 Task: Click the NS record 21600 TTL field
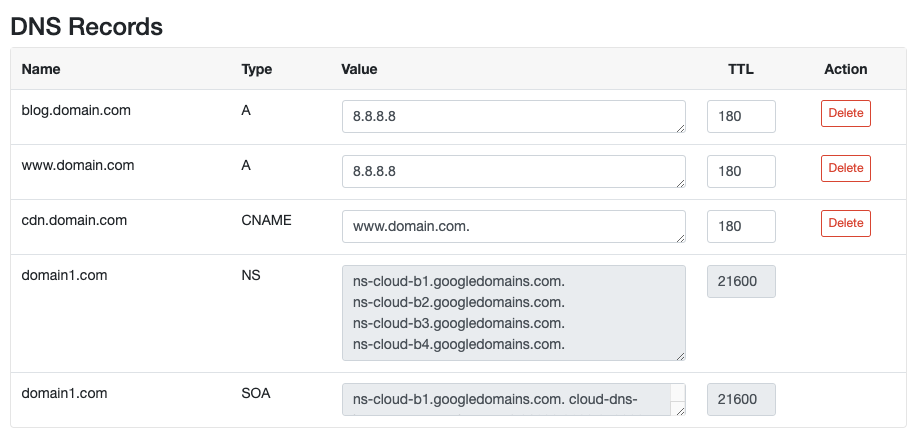tap(741, 282)
